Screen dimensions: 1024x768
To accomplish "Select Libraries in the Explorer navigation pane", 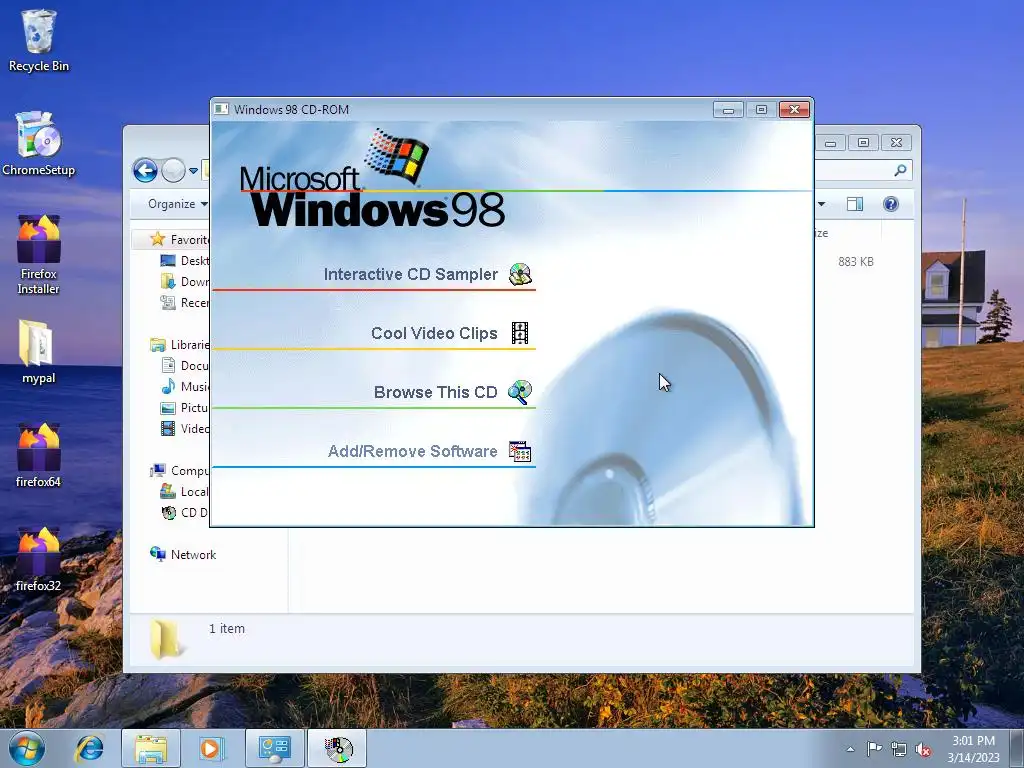I will click(x=180, y=345).
